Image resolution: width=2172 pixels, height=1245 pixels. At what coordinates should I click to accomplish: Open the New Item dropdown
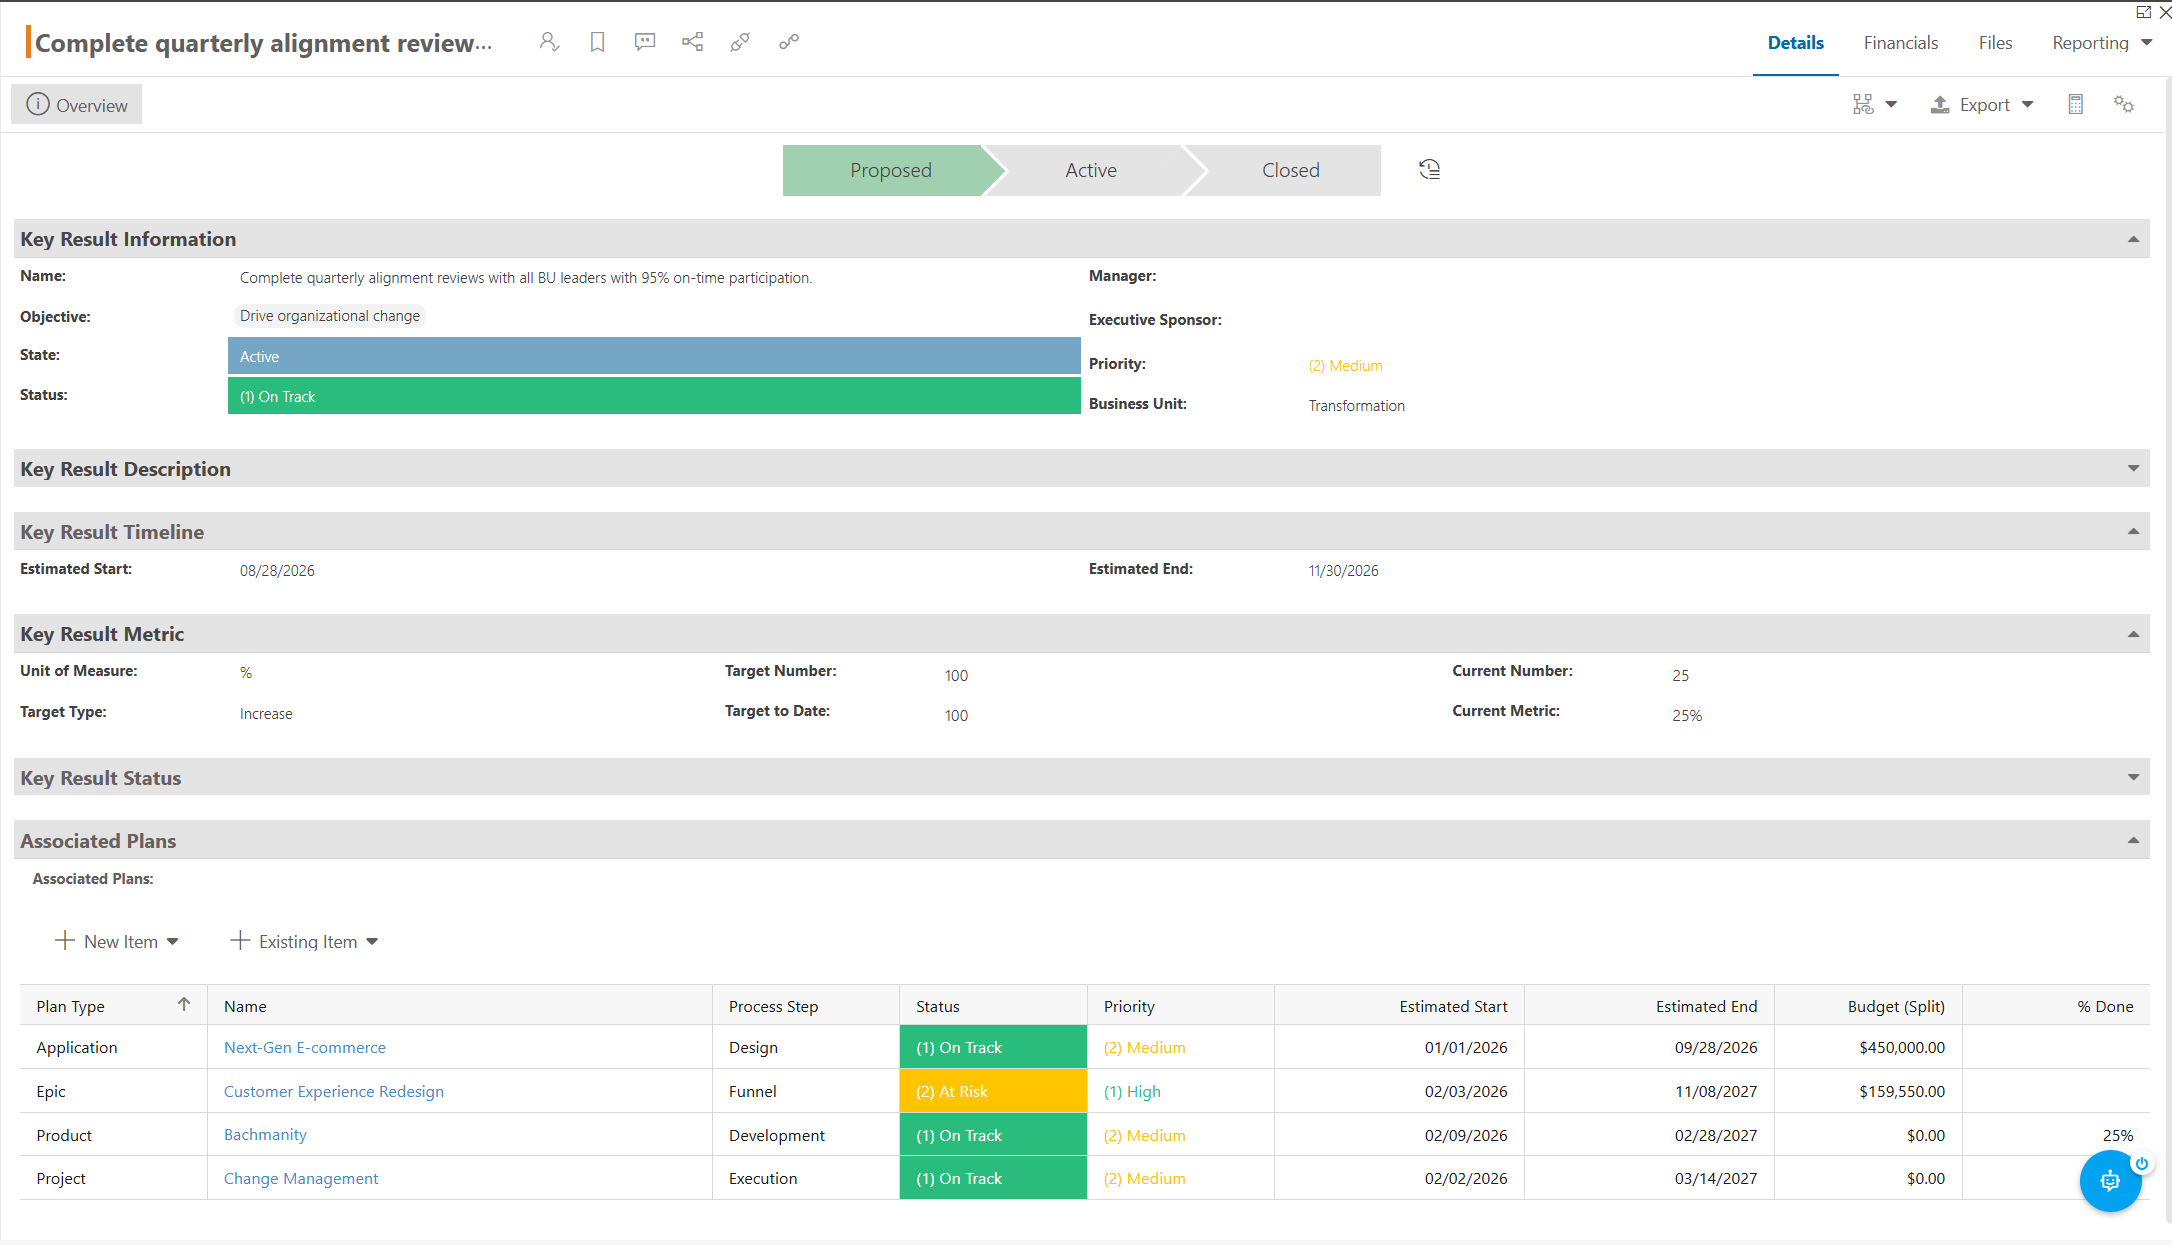click(x=116, y=941)
